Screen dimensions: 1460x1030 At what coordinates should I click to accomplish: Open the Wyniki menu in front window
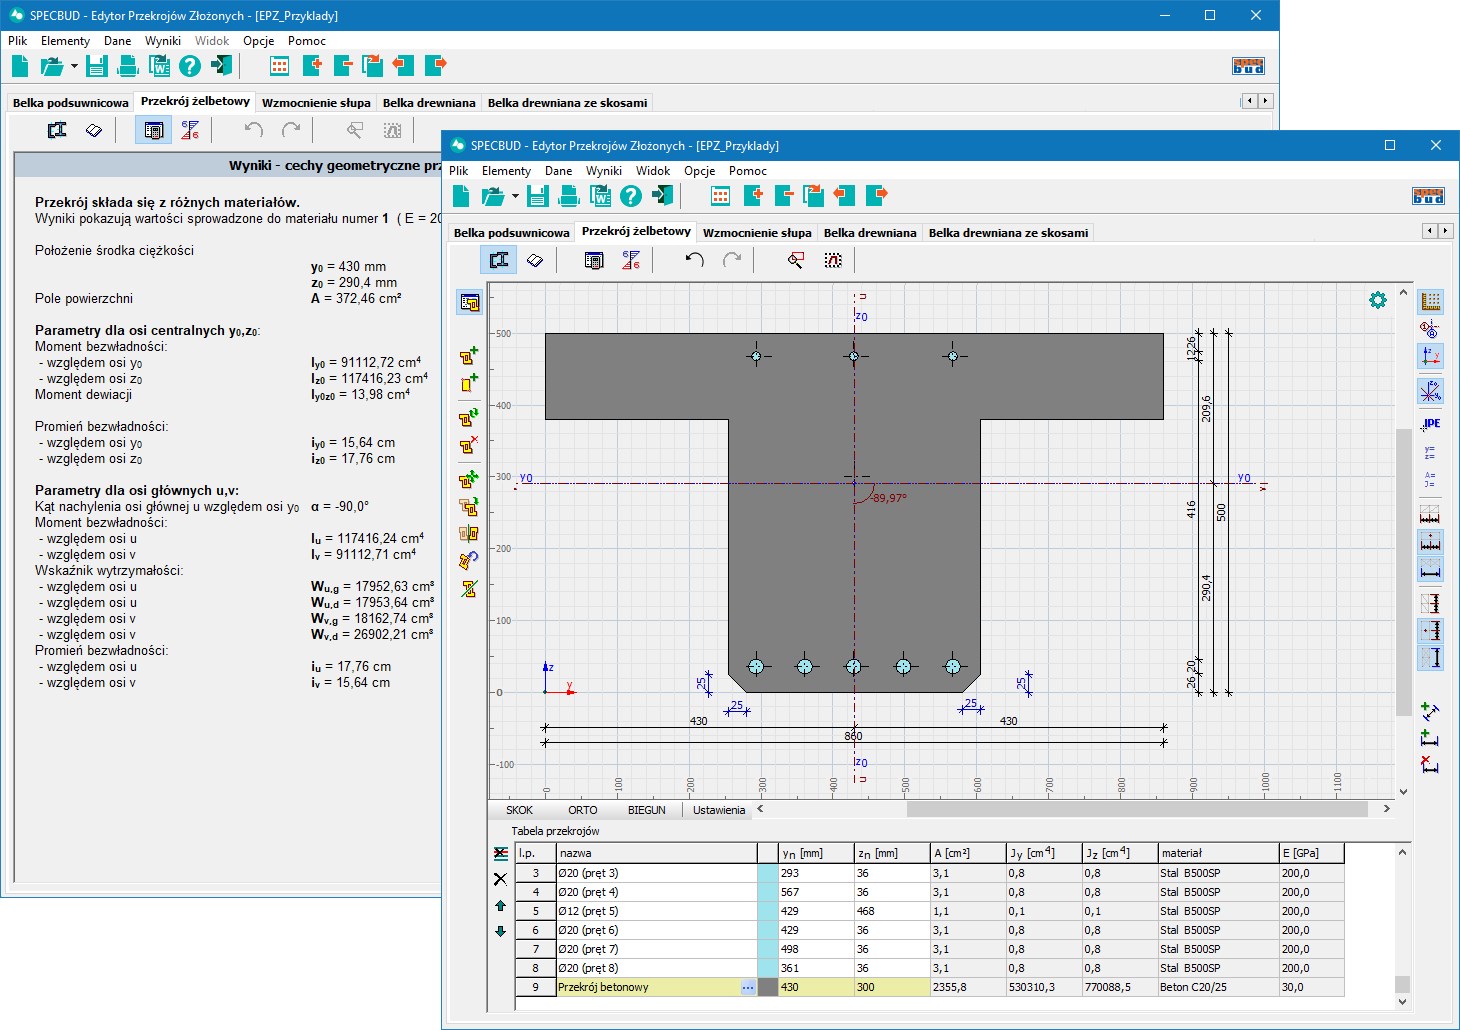pyautogui.click(x=604, y=171)
